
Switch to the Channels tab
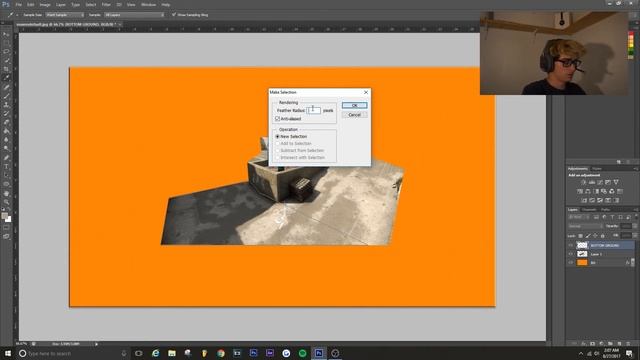[589, 210]
